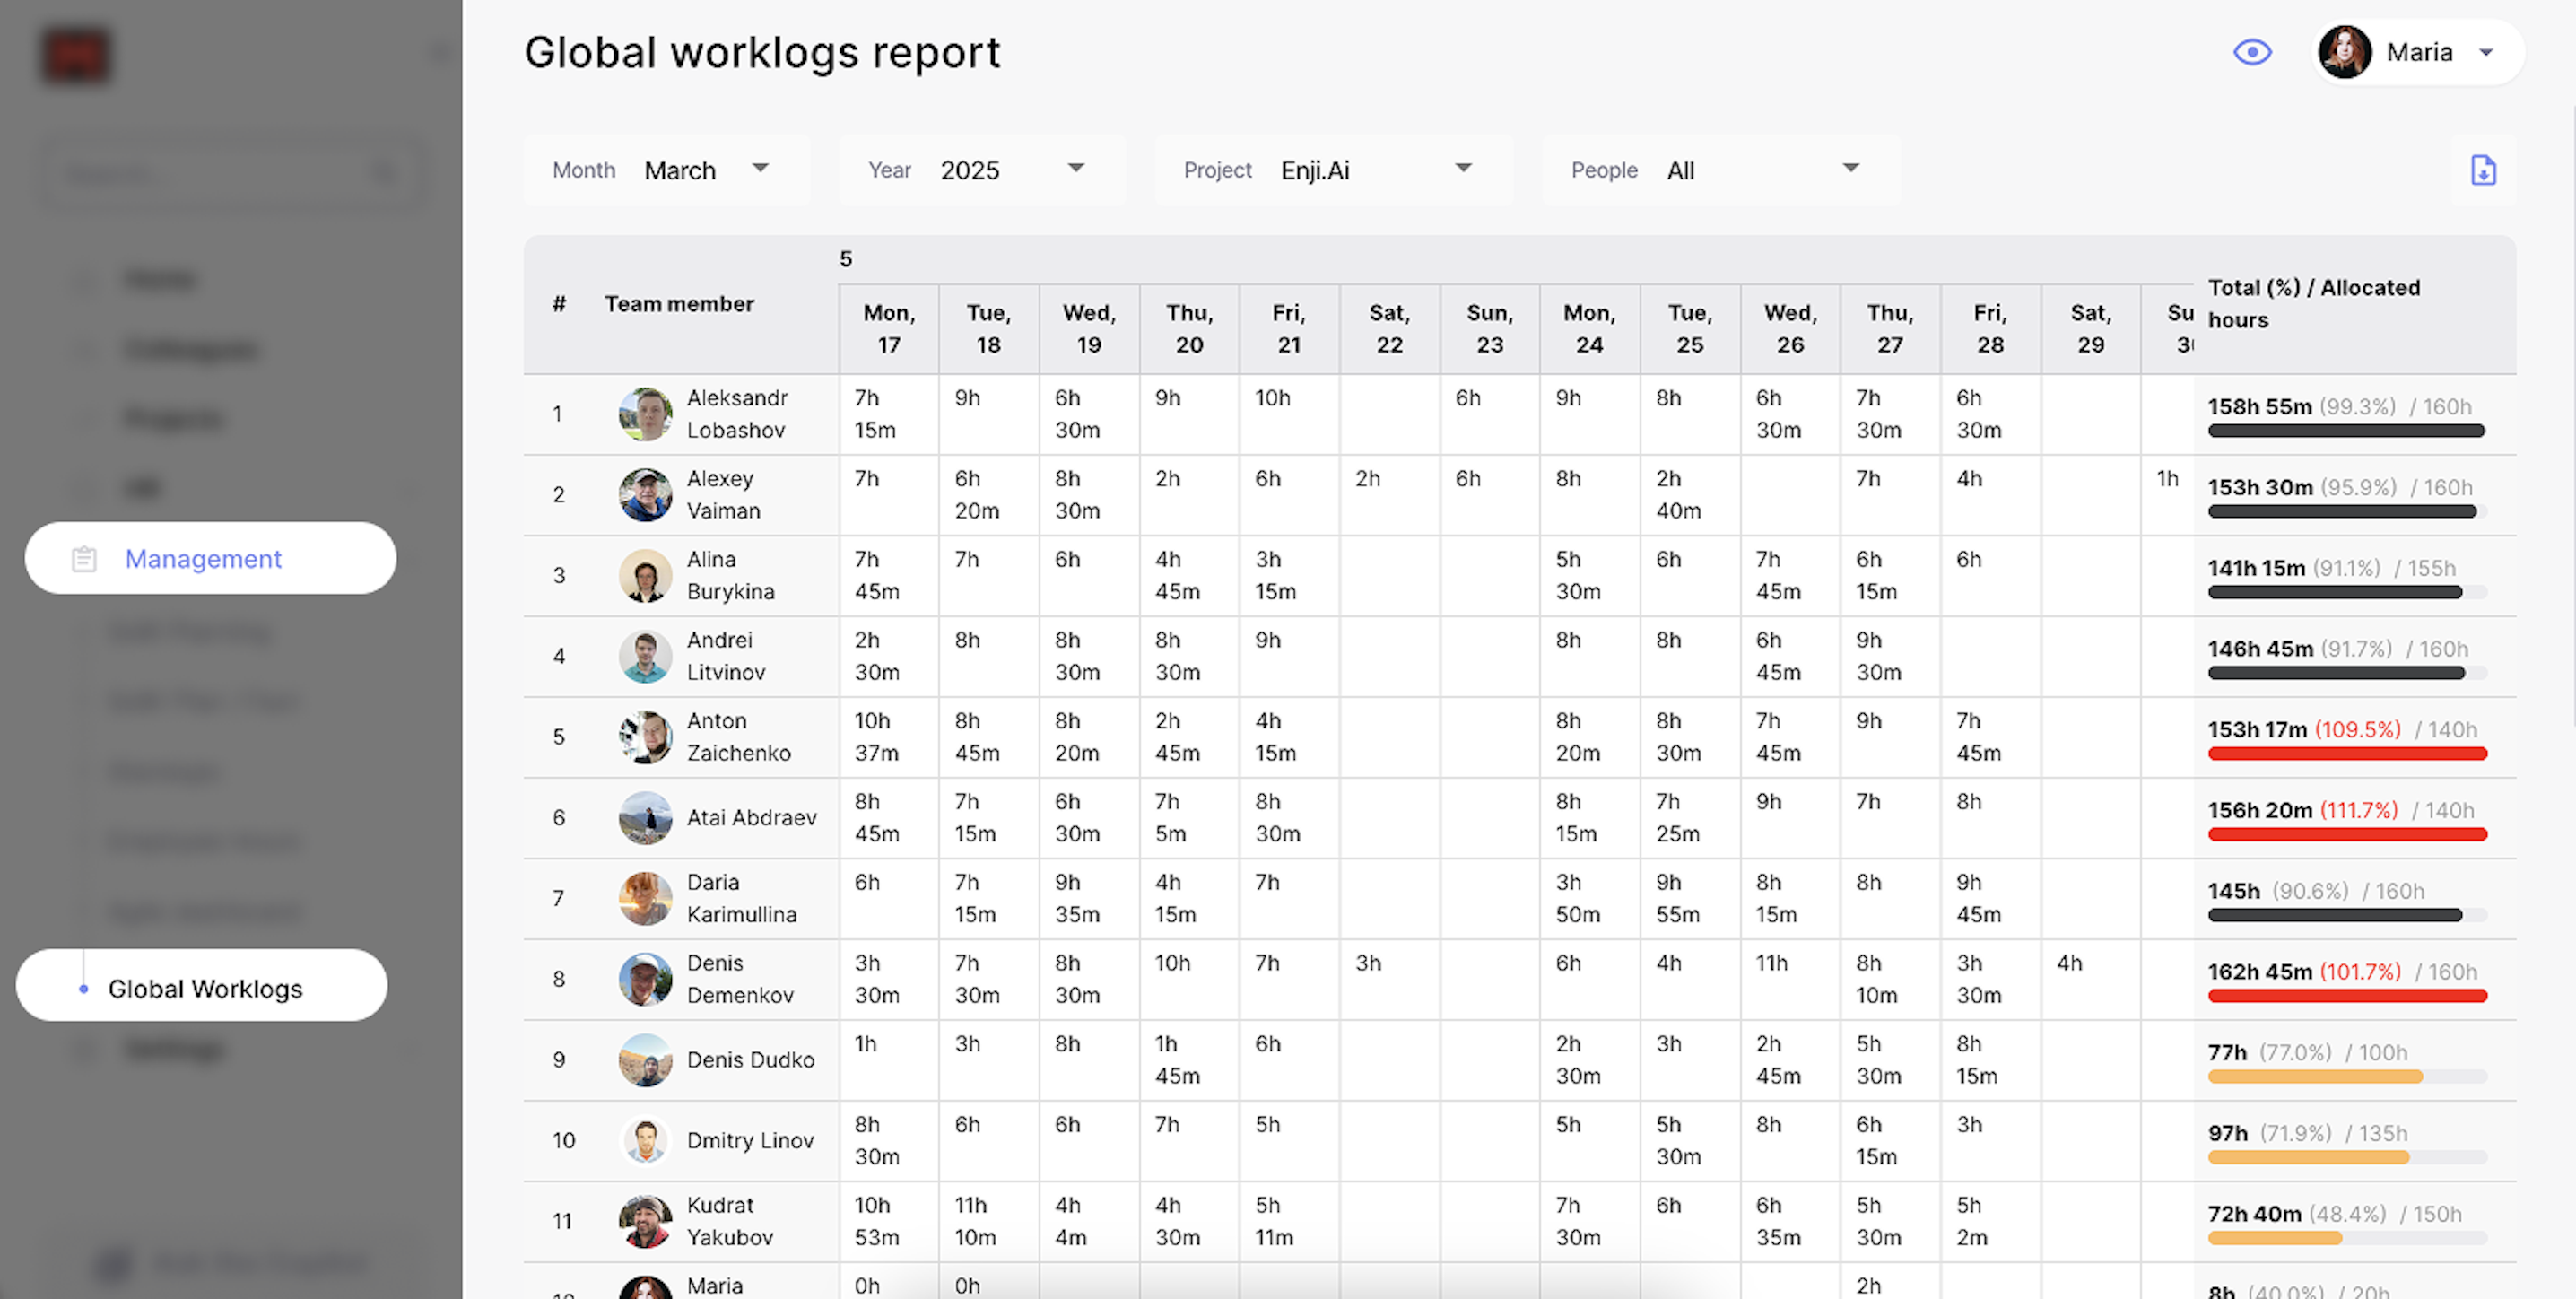2576x1299 pixels.
Task: Click Denis Dudko's orange 77.0% bar
Action: coord(2346,1077)
